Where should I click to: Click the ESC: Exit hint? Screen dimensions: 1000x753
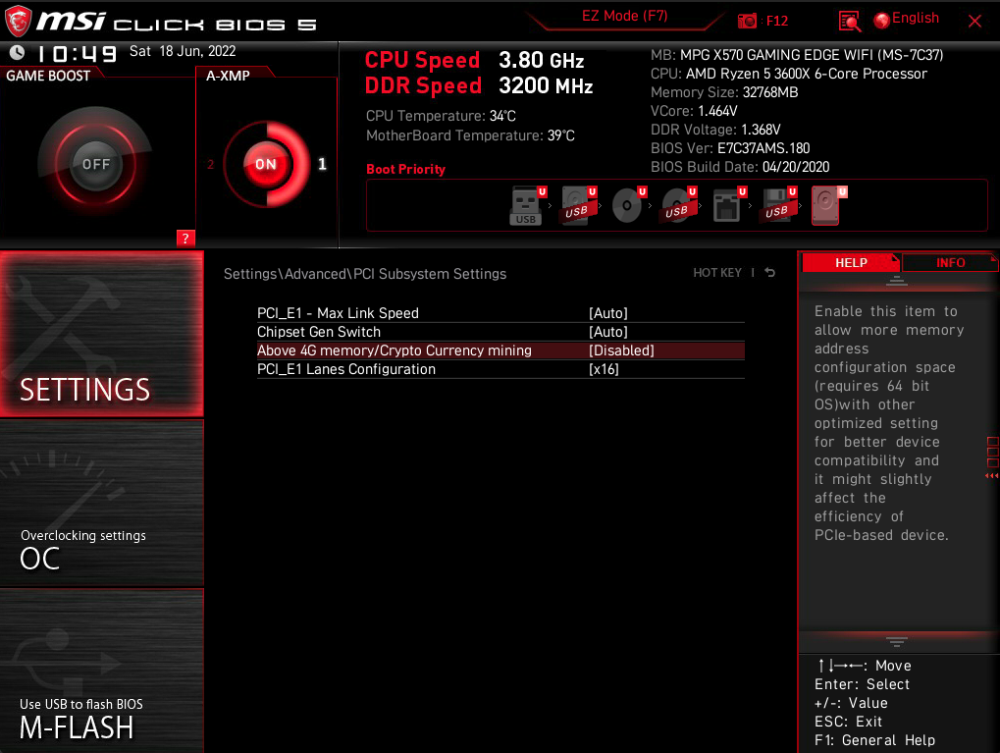pyautogui.click(x=848, y=722)
